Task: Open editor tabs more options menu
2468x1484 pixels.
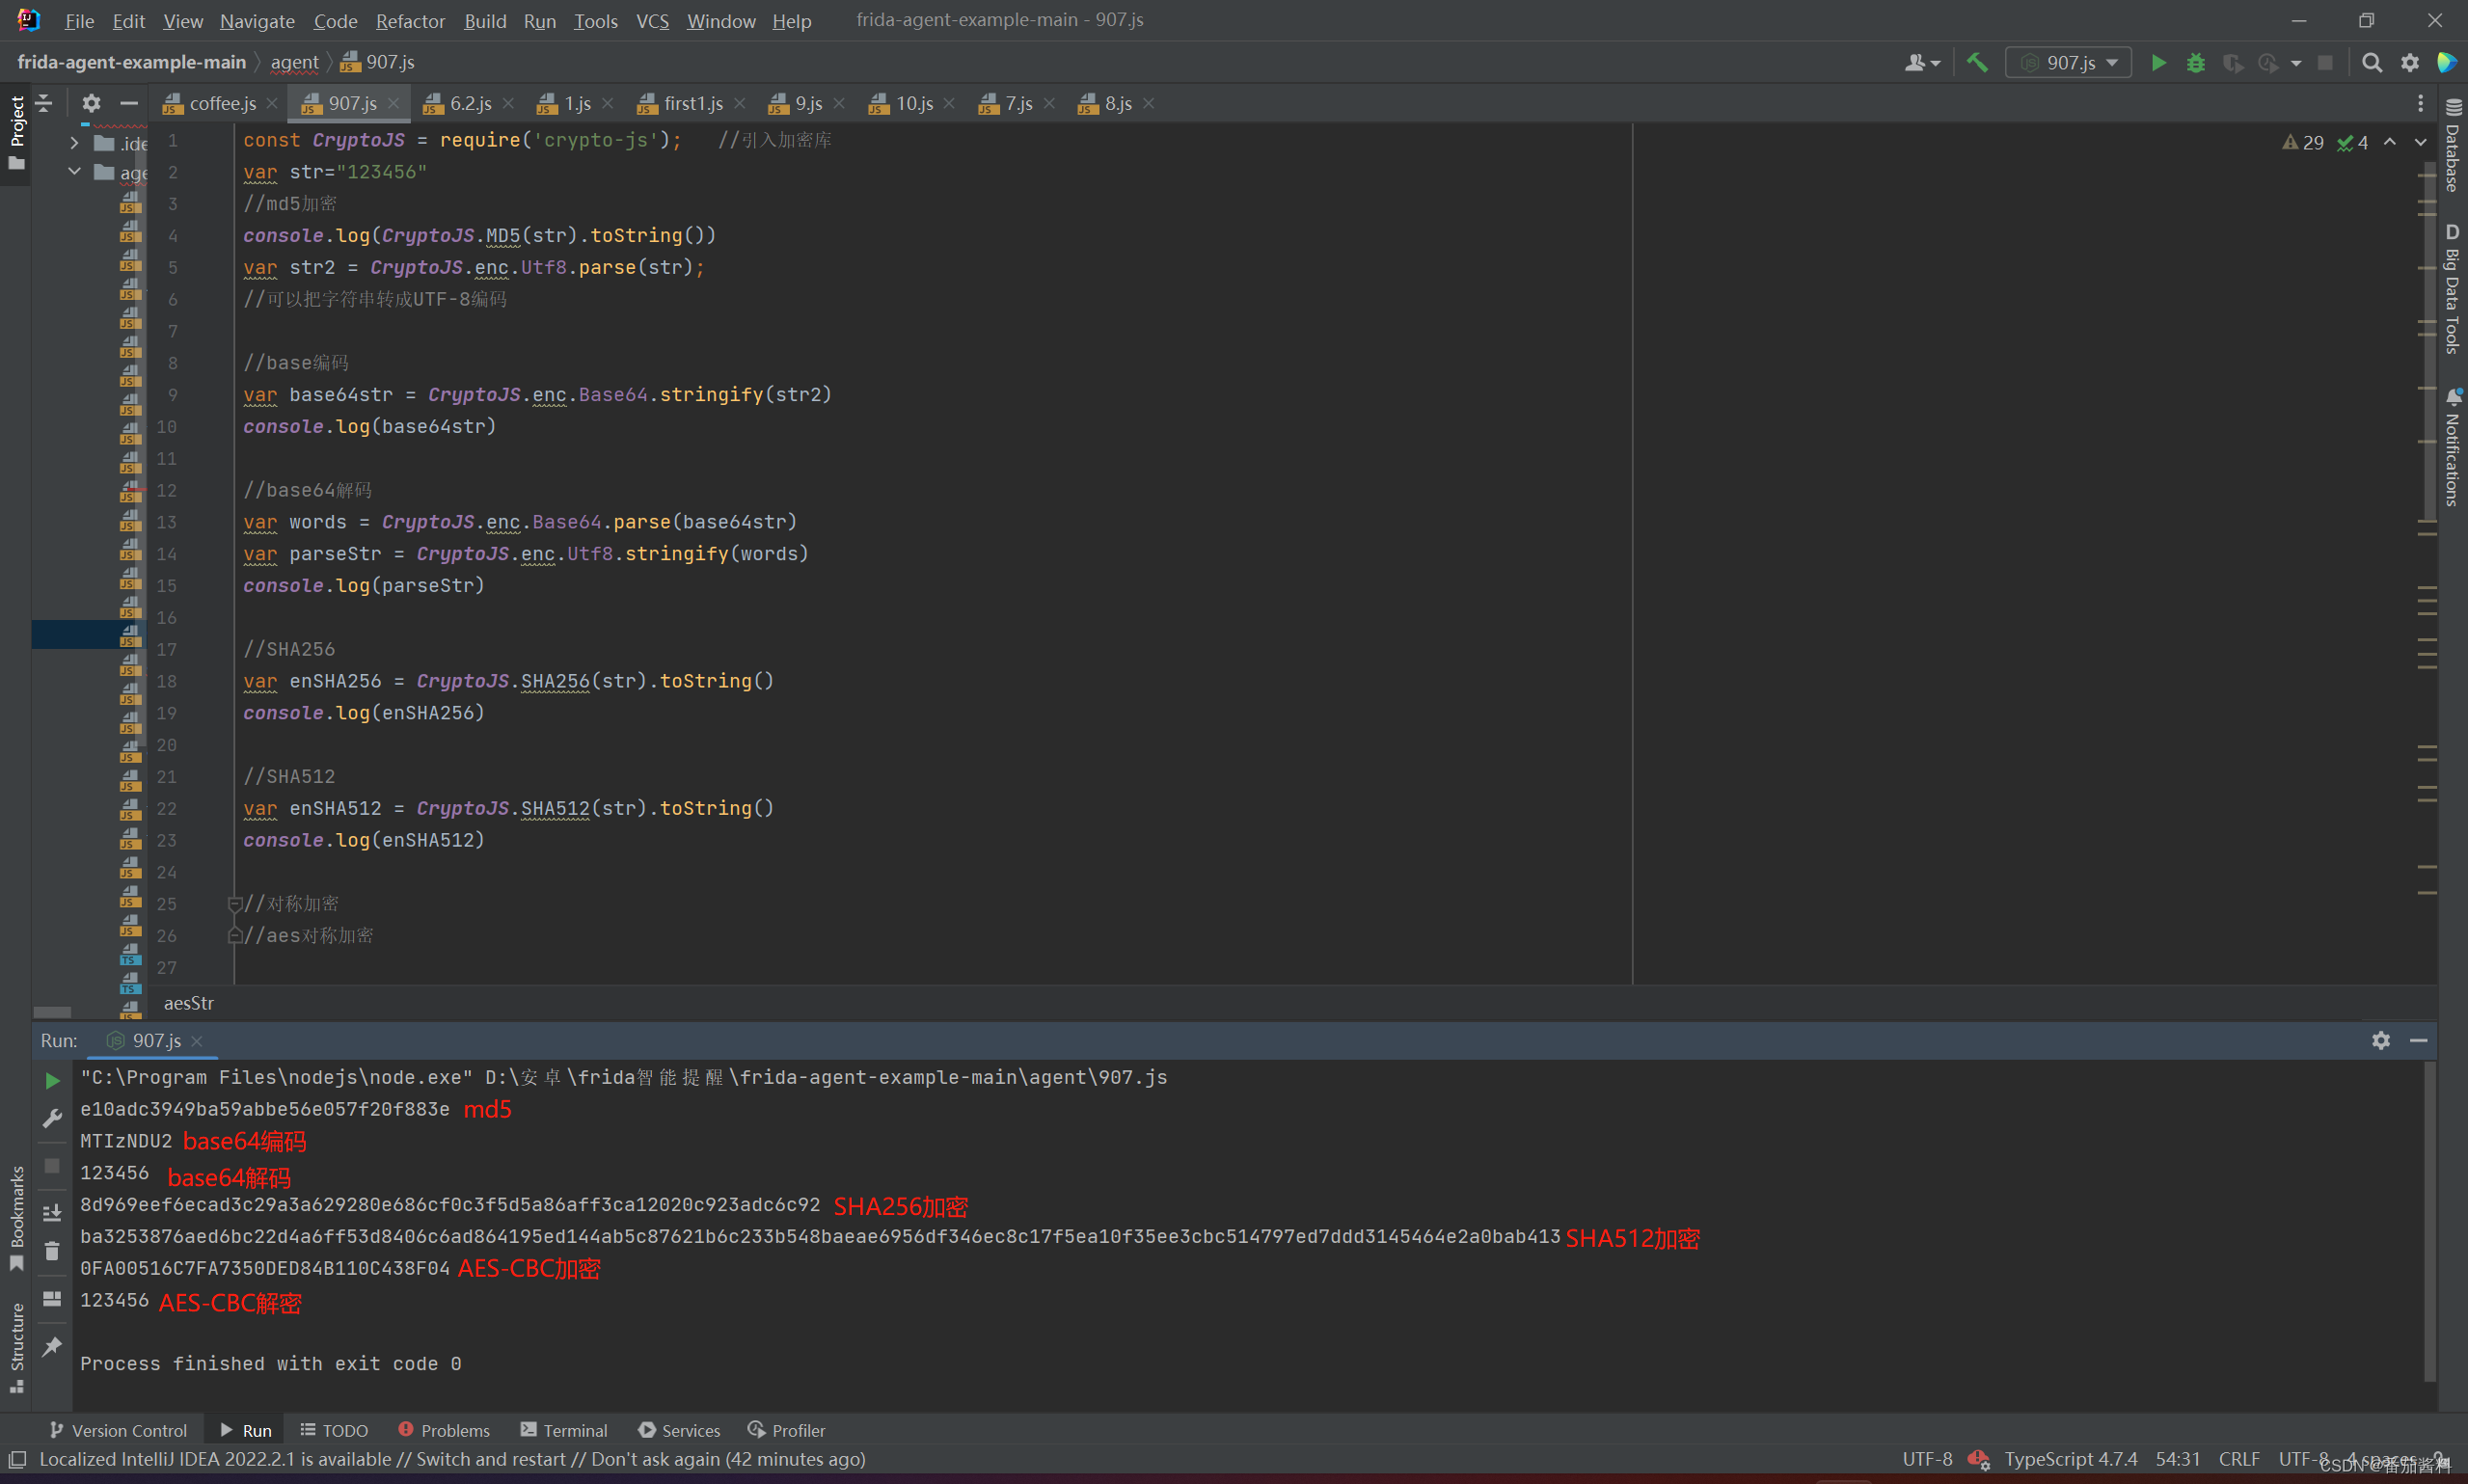Action: pos(2420,103)
